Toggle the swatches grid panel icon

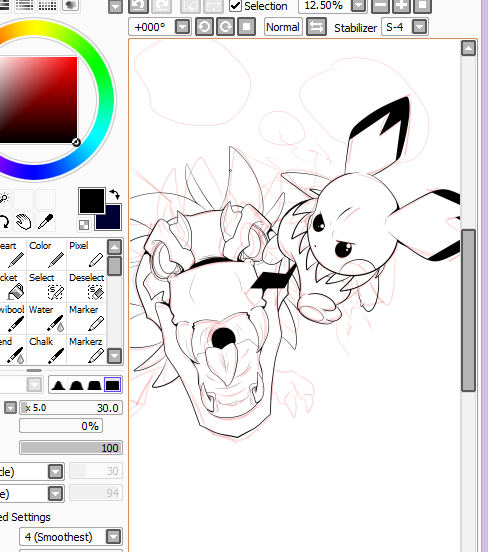(x=47, y=5)
